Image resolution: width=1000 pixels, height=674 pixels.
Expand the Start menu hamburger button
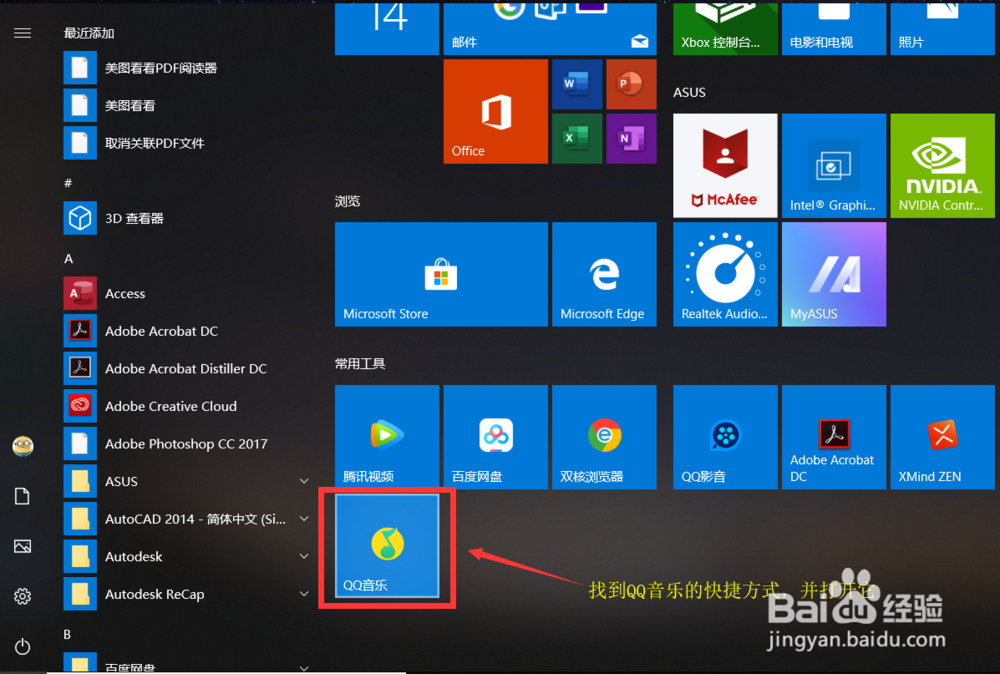point(22,33)
